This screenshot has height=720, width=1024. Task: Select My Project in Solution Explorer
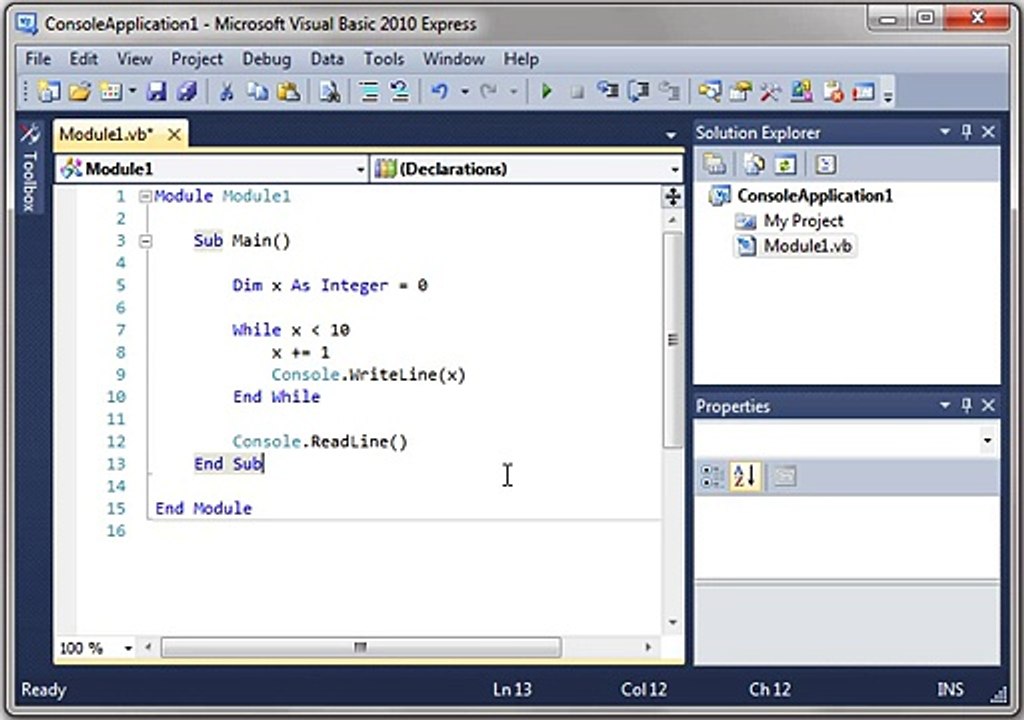tap(803, 221)
